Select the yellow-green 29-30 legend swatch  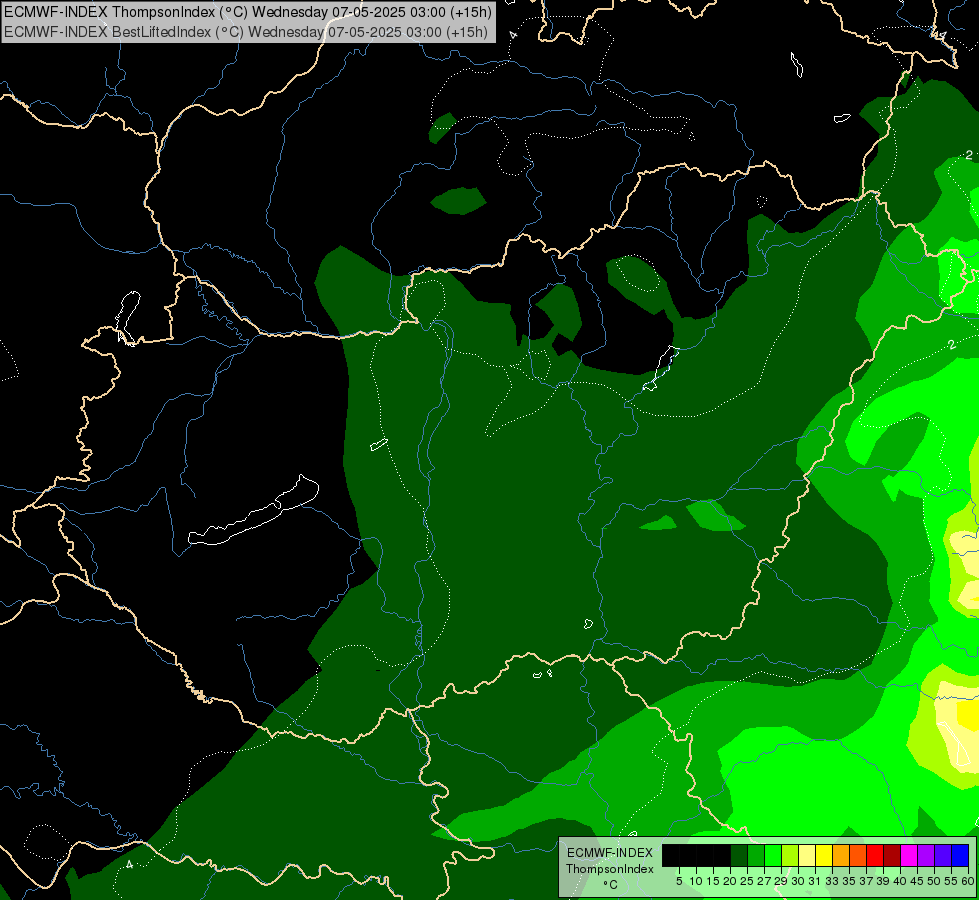(x=790, y=855)
